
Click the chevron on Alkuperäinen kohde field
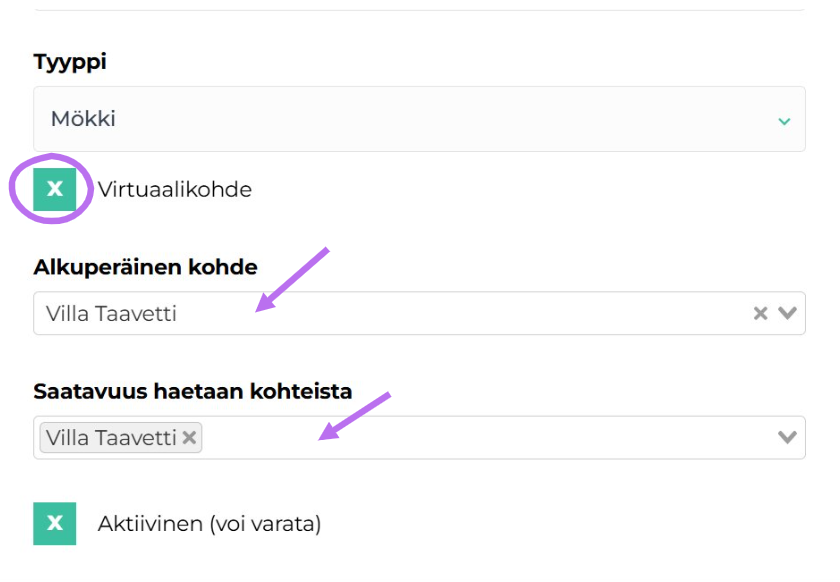pos(785,312)
